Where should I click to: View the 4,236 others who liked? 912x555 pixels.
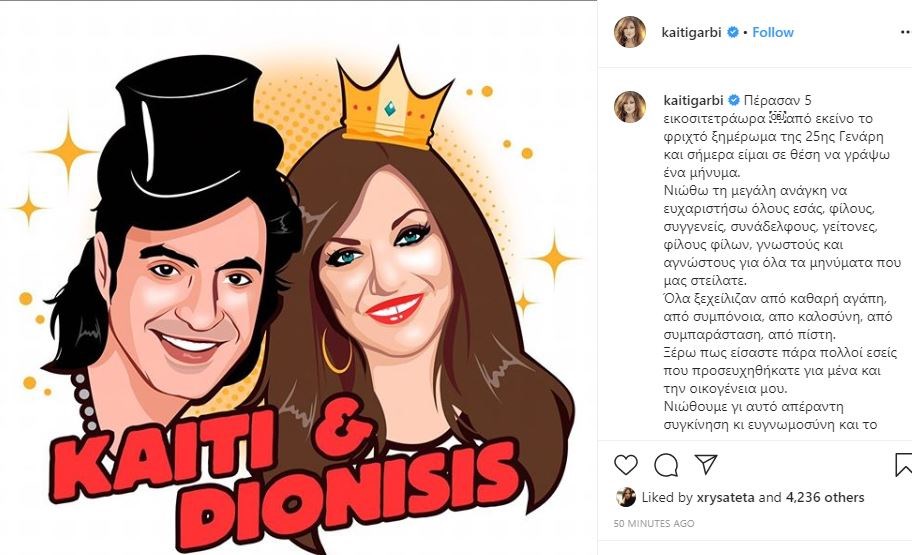825,497
